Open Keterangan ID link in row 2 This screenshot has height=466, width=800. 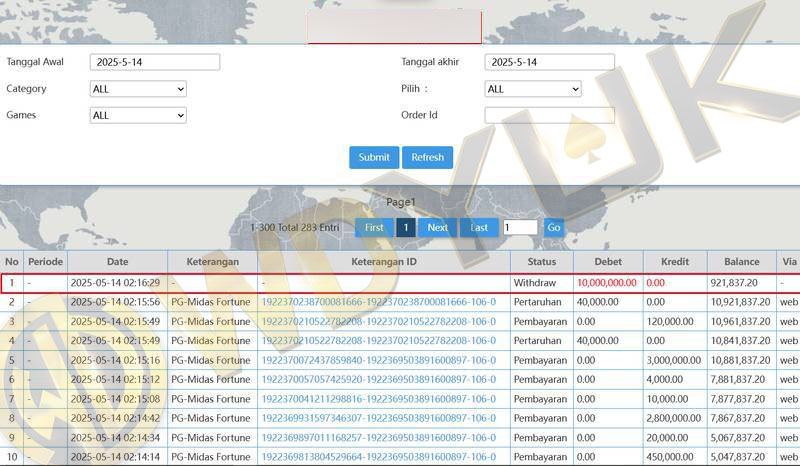(378, 301)
